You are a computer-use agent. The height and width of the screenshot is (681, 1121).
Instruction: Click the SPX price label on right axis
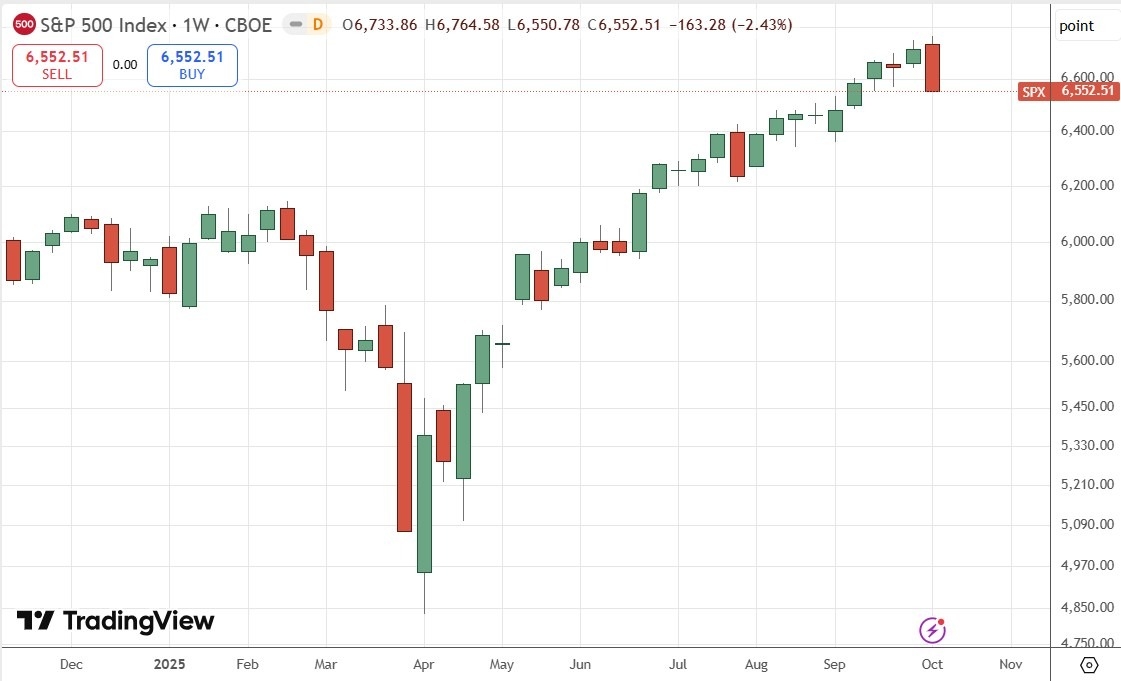1068,91
